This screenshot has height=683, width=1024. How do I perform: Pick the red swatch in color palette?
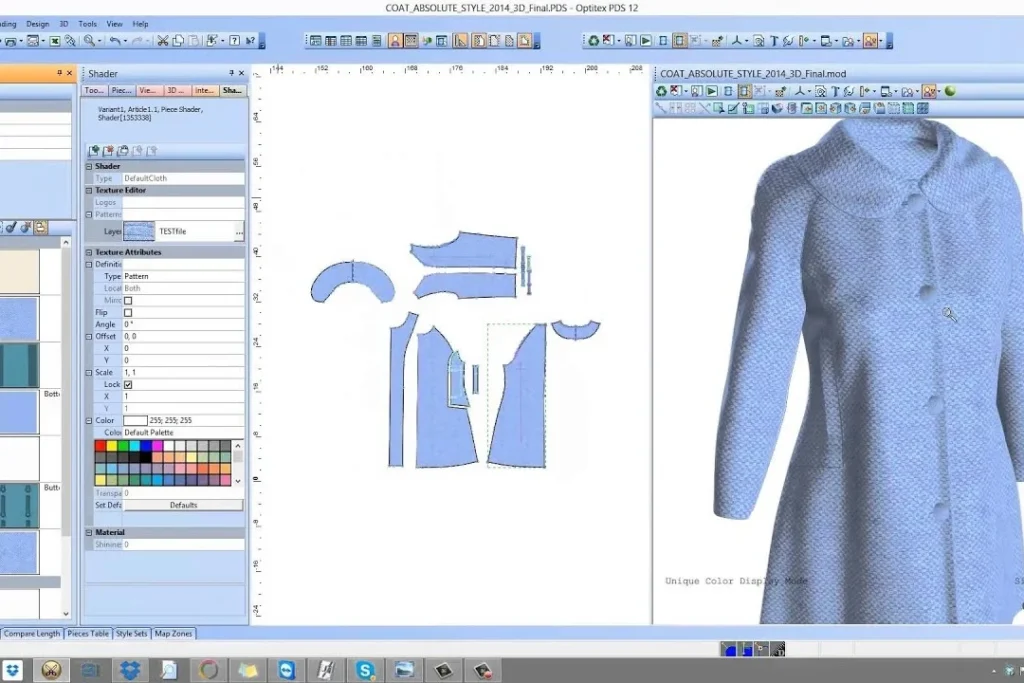[100, 446]
